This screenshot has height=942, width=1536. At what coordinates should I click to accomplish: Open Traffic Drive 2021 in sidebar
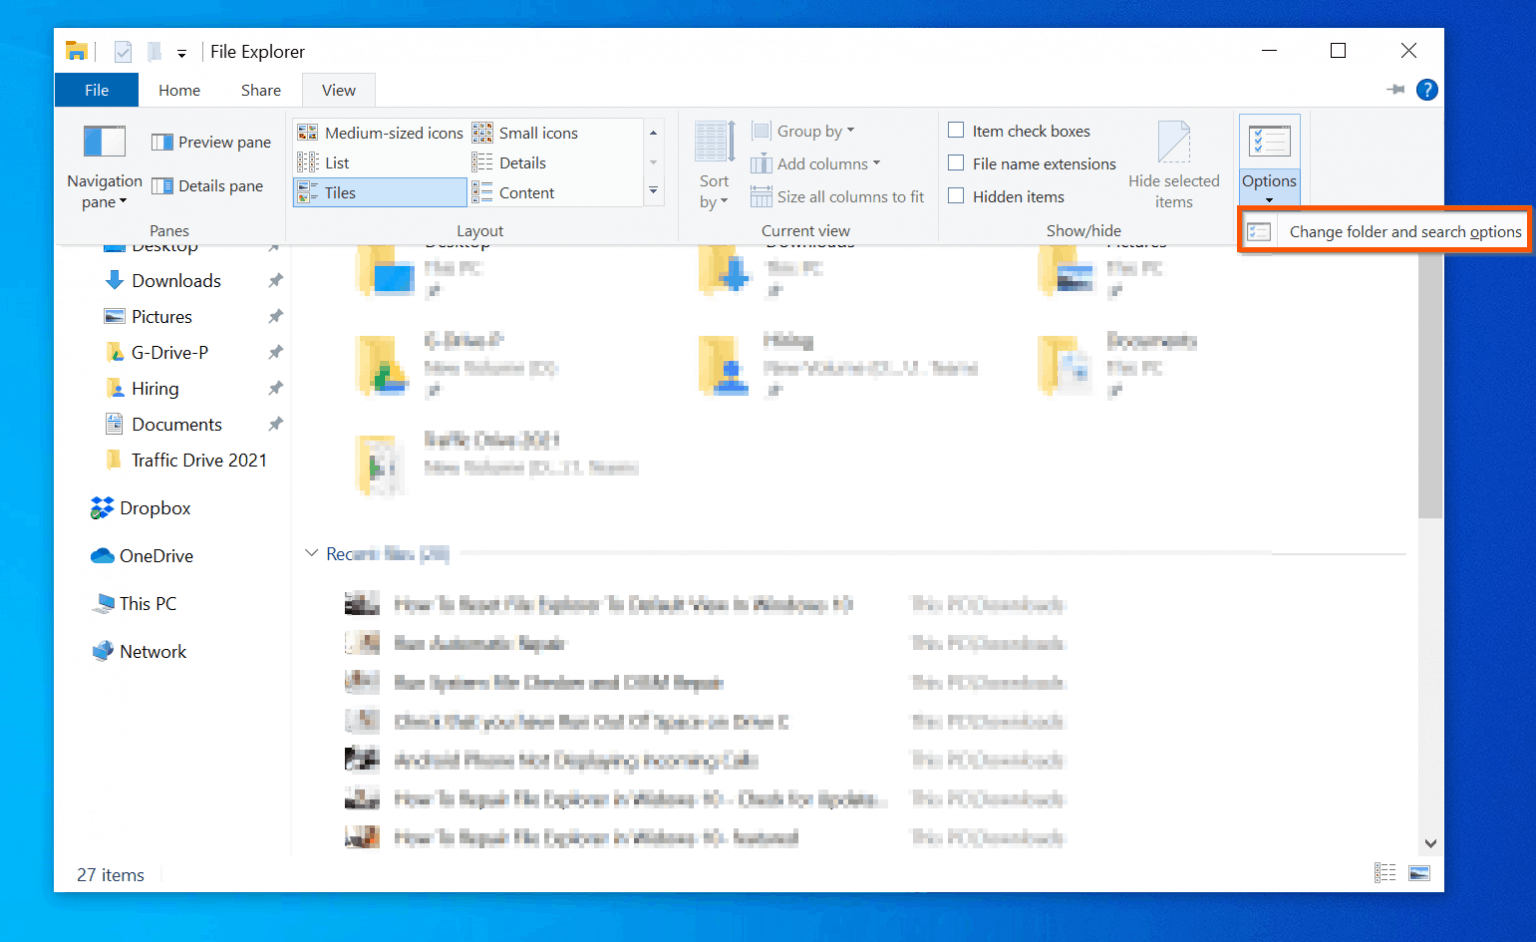(196, 460)
